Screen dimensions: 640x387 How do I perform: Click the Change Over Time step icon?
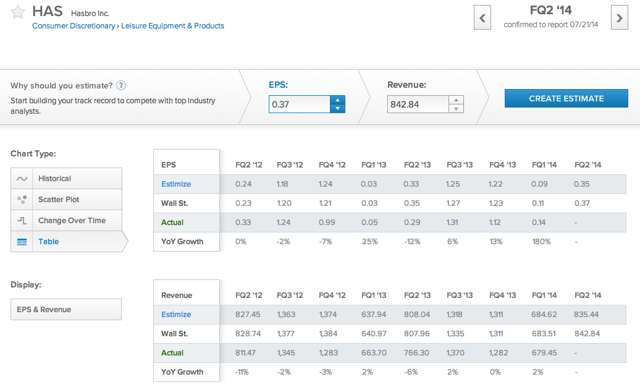click(x=22, y=220)
